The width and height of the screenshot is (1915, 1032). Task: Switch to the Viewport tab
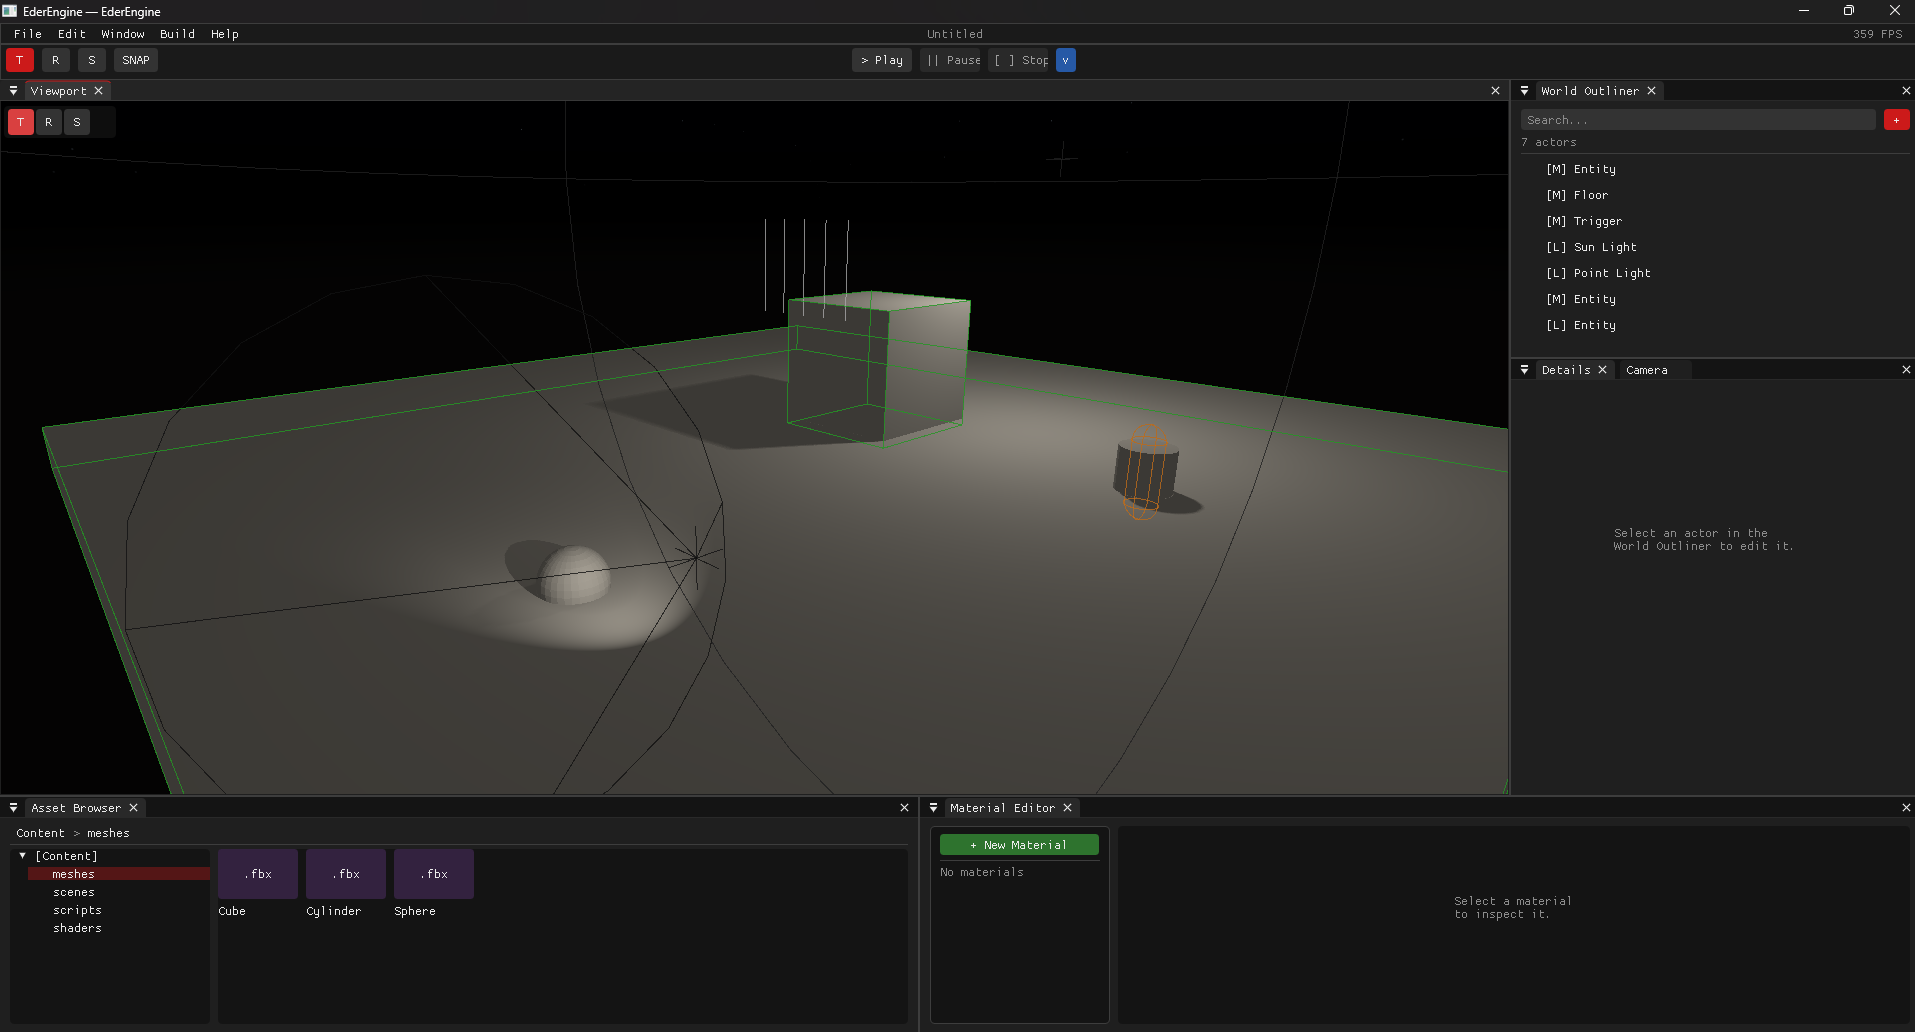click(x=58, y=91)
